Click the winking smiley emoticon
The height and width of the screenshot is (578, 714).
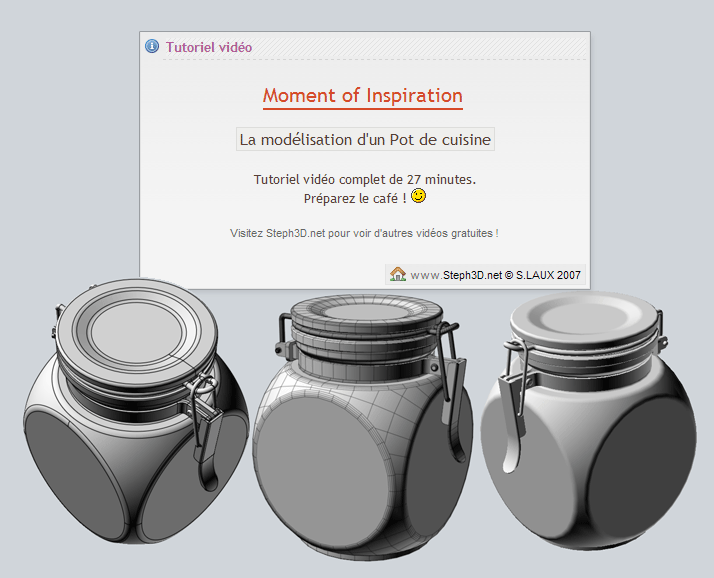click(418, 195)
